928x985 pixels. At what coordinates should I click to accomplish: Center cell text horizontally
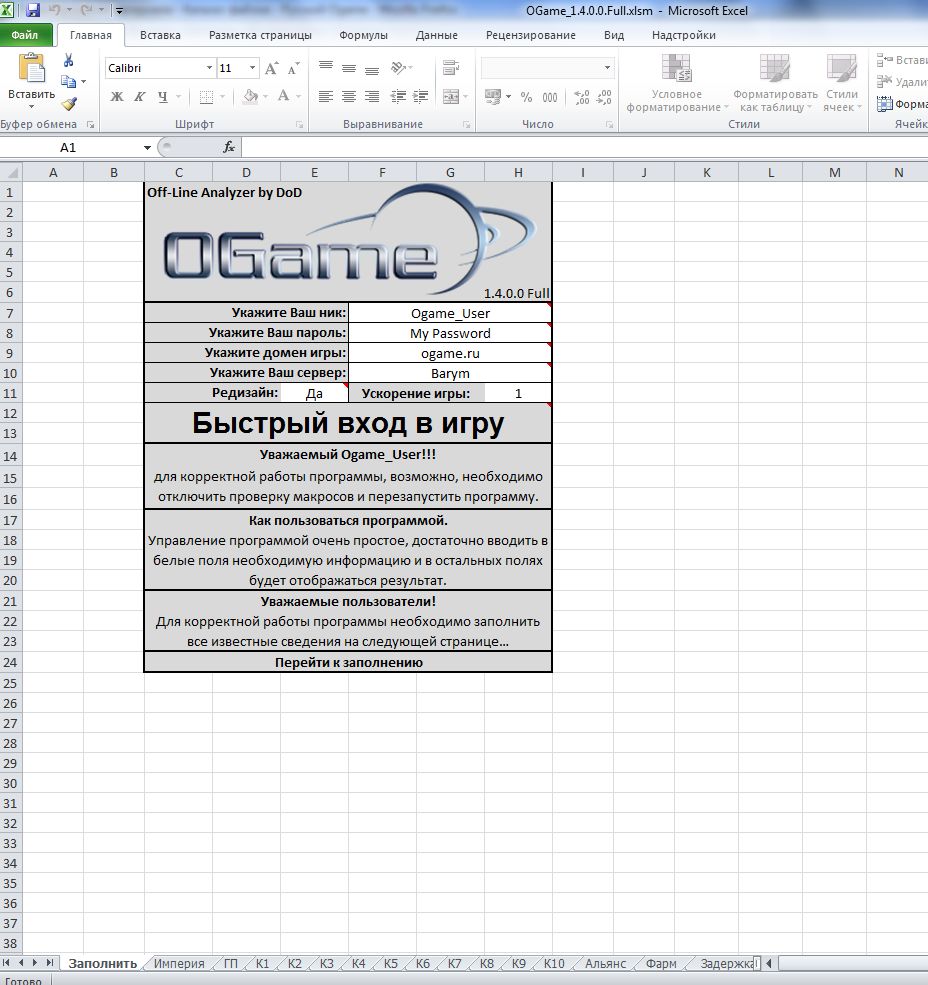349,96
